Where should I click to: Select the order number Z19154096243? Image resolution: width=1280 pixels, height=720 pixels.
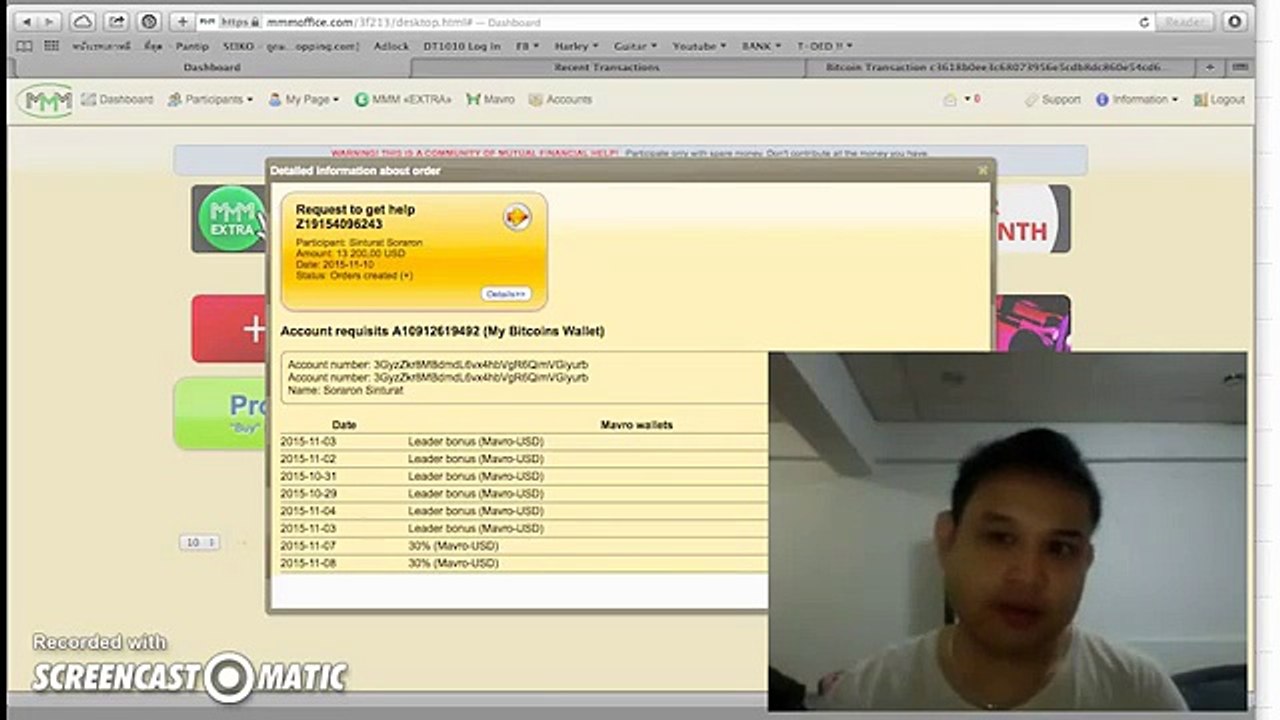[x=339, y=224]
